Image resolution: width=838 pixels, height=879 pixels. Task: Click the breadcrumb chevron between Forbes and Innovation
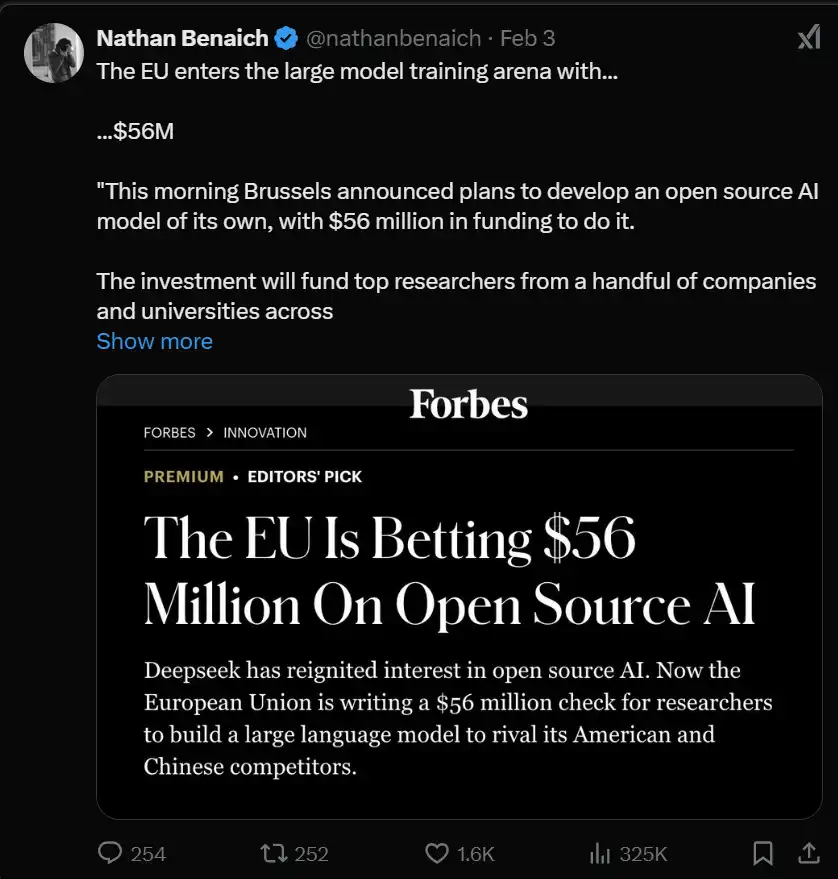point(210,433)
